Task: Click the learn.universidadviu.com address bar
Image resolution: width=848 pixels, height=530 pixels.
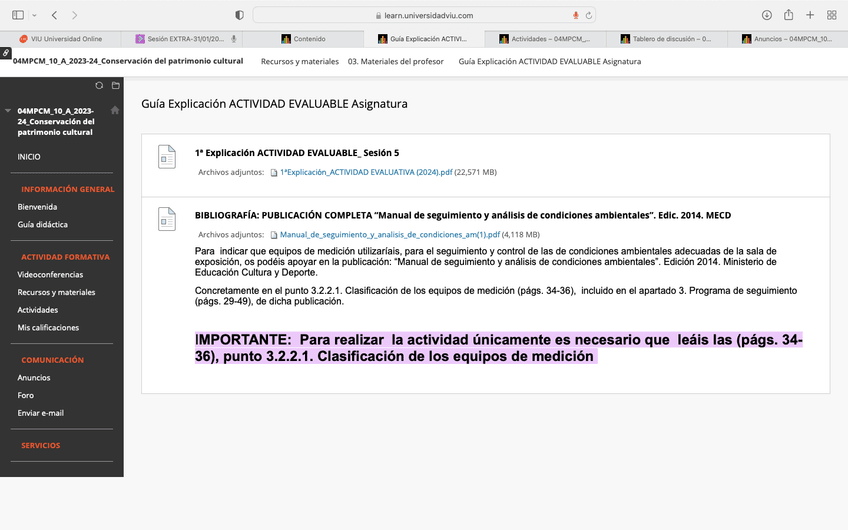Action: point(425,15)
